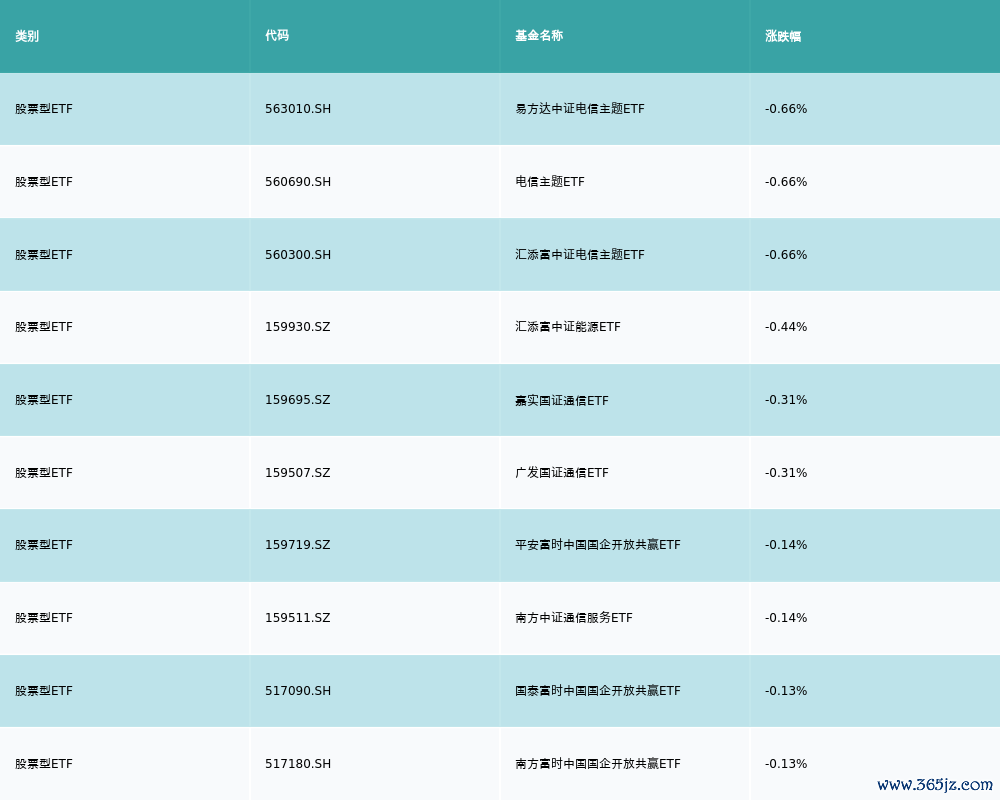Click 股票型ETF in the 517090.SH row
The width and height of the screenshot is (1000, 800).
click(x=44, y=691)
